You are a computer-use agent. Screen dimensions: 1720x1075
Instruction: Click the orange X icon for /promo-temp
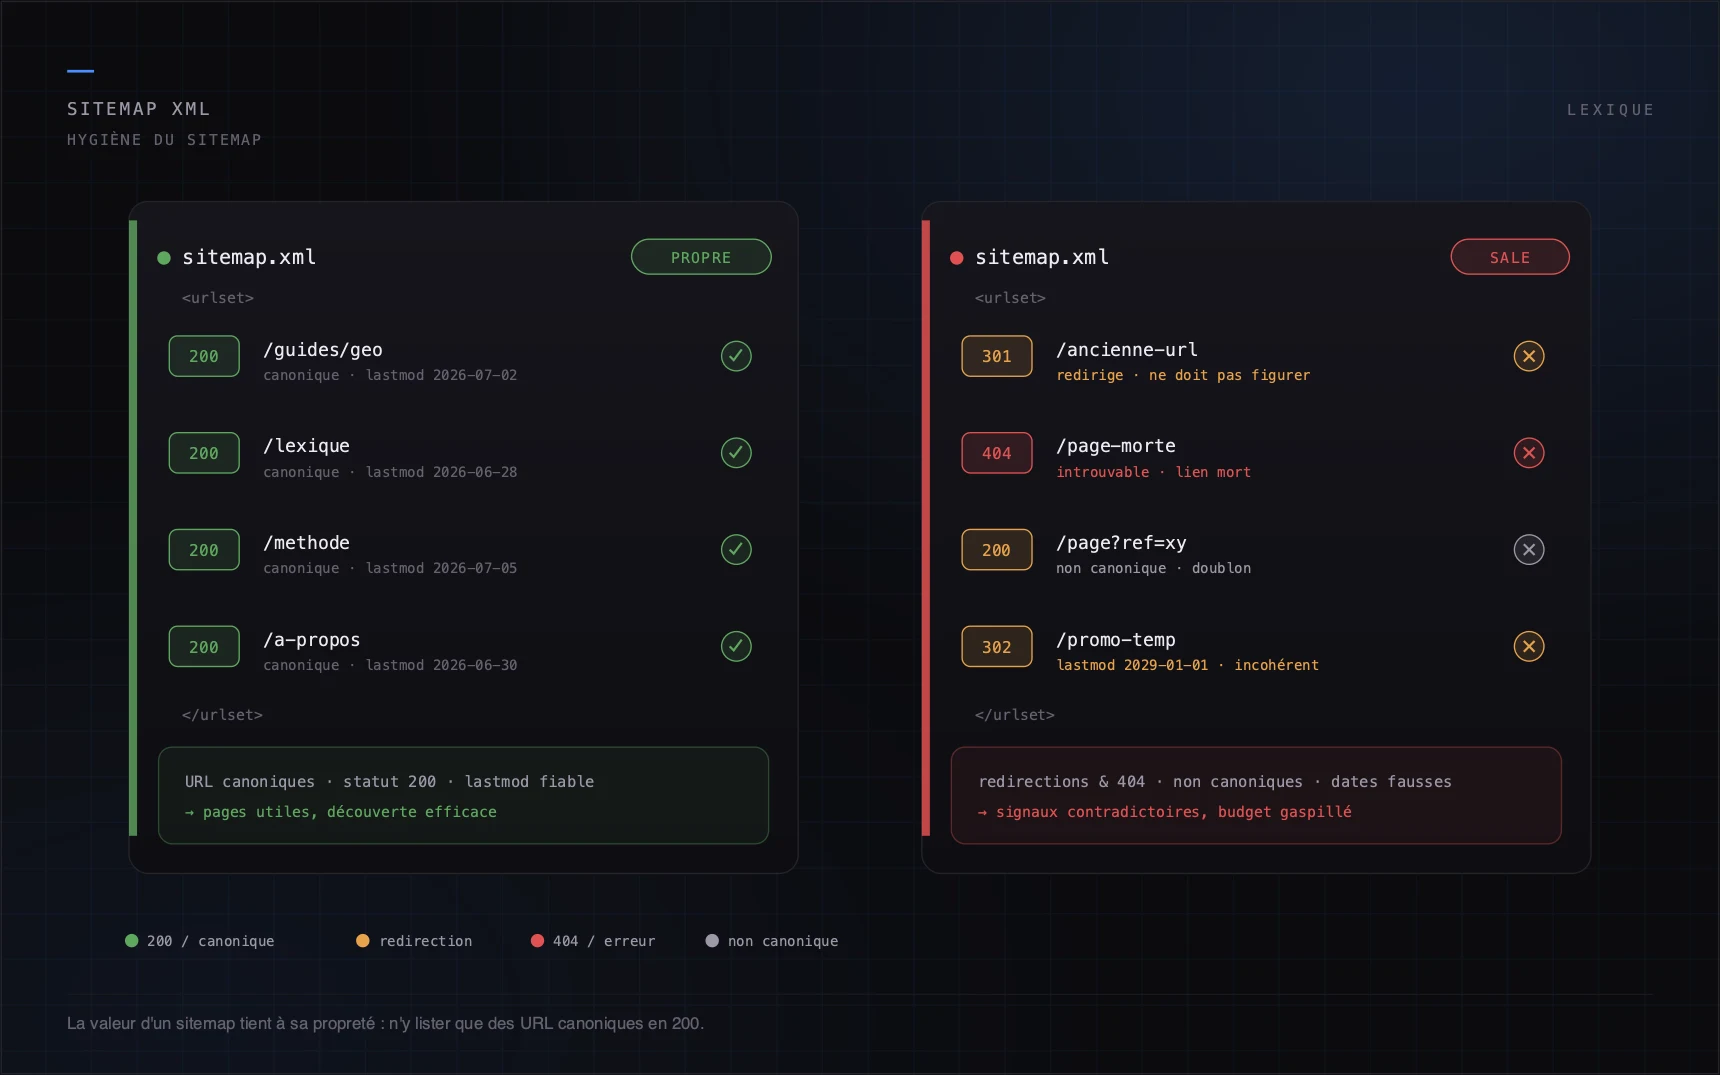(1528, 646)
